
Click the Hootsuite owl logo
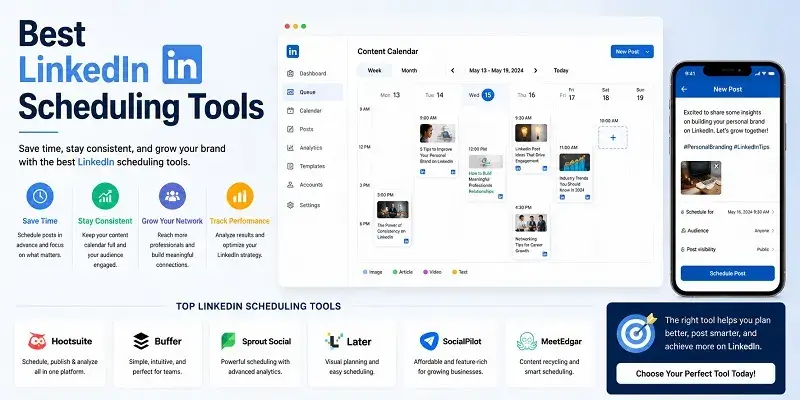coord(37,341)
